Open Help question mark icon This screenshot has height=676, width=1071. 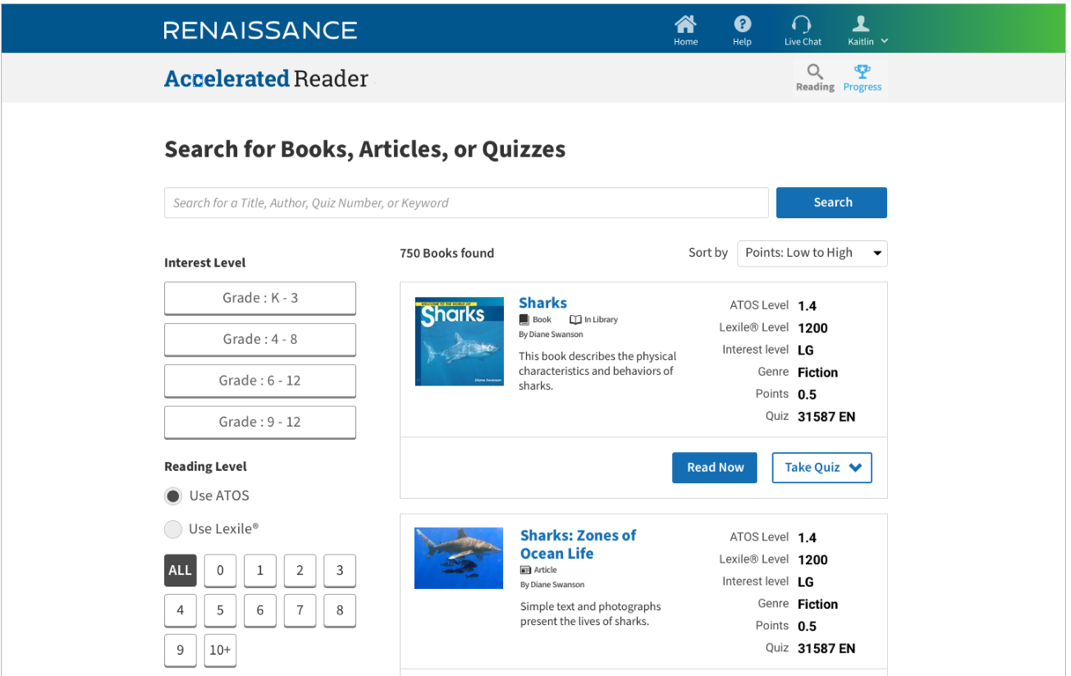coord(742,24)
